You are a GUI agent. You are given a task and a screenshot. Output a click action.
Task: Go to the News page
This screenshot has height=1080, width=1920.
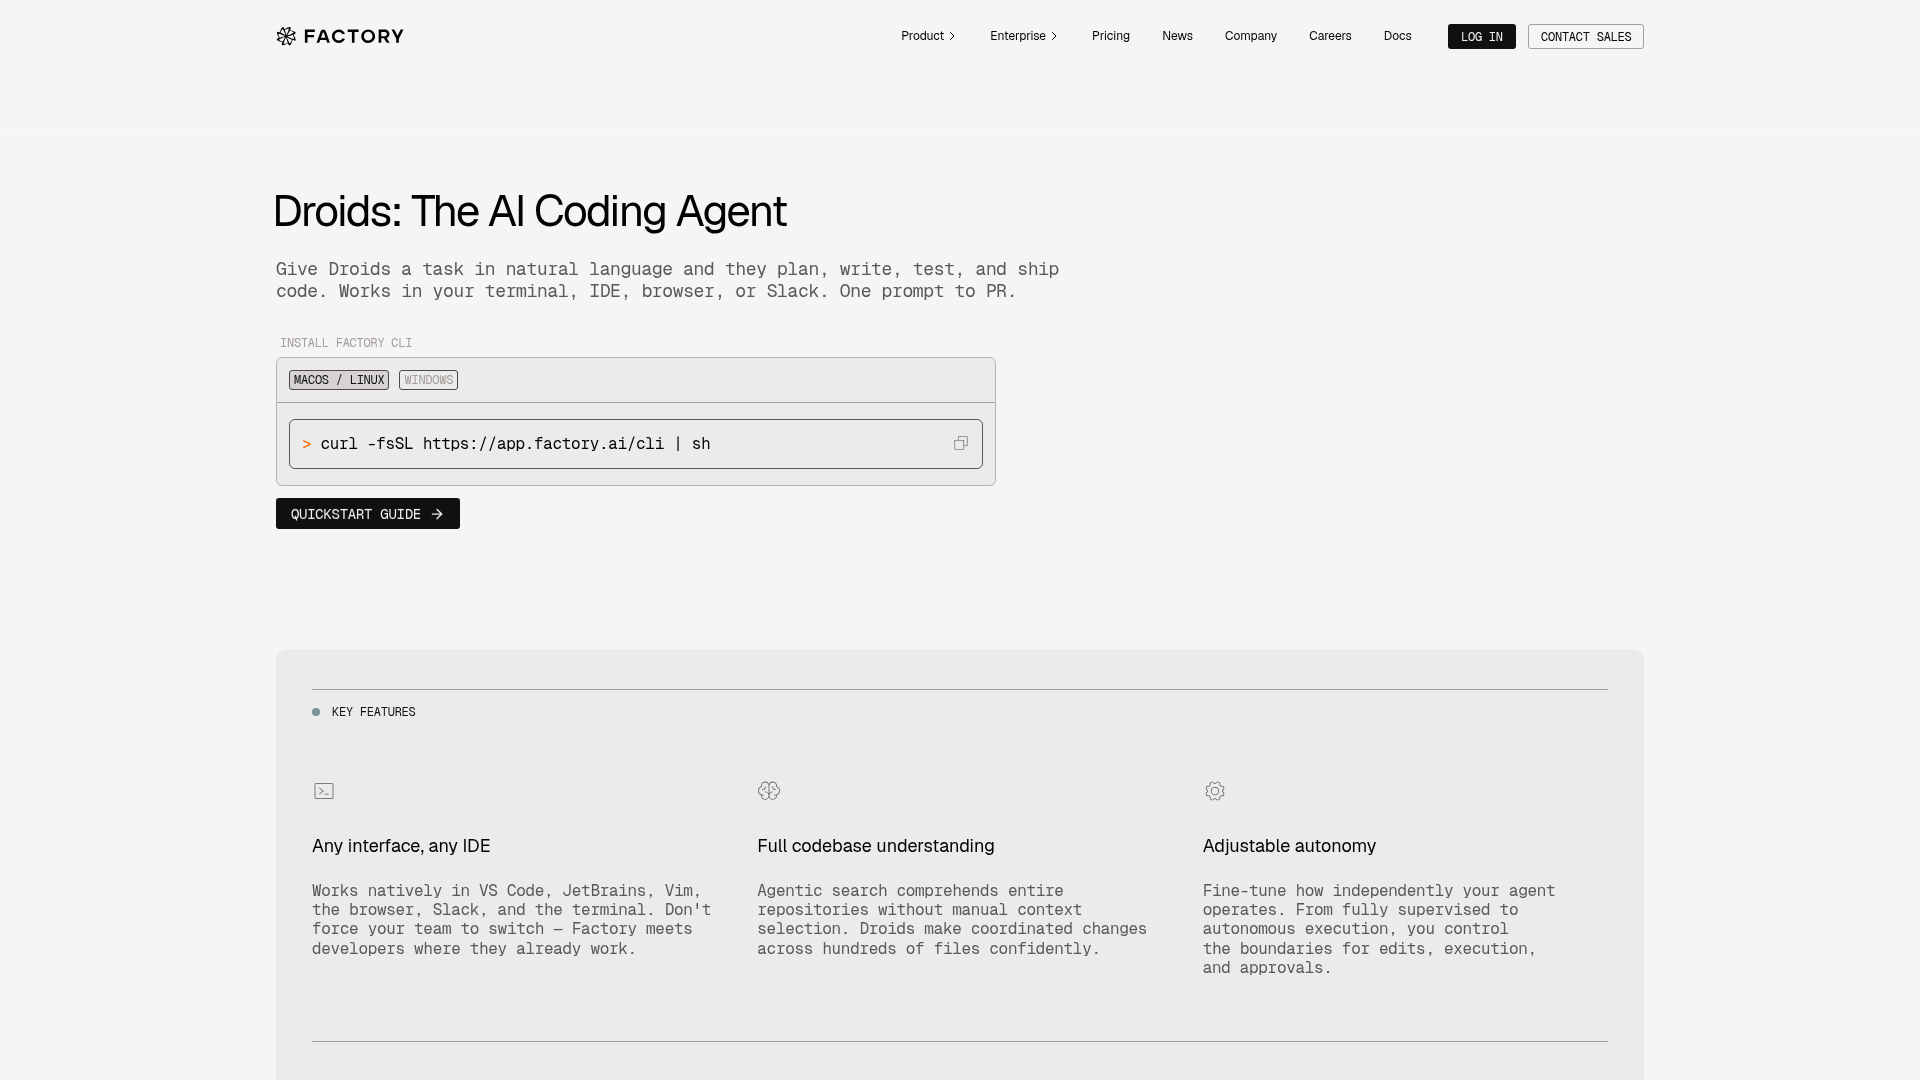coord(1177,36)
